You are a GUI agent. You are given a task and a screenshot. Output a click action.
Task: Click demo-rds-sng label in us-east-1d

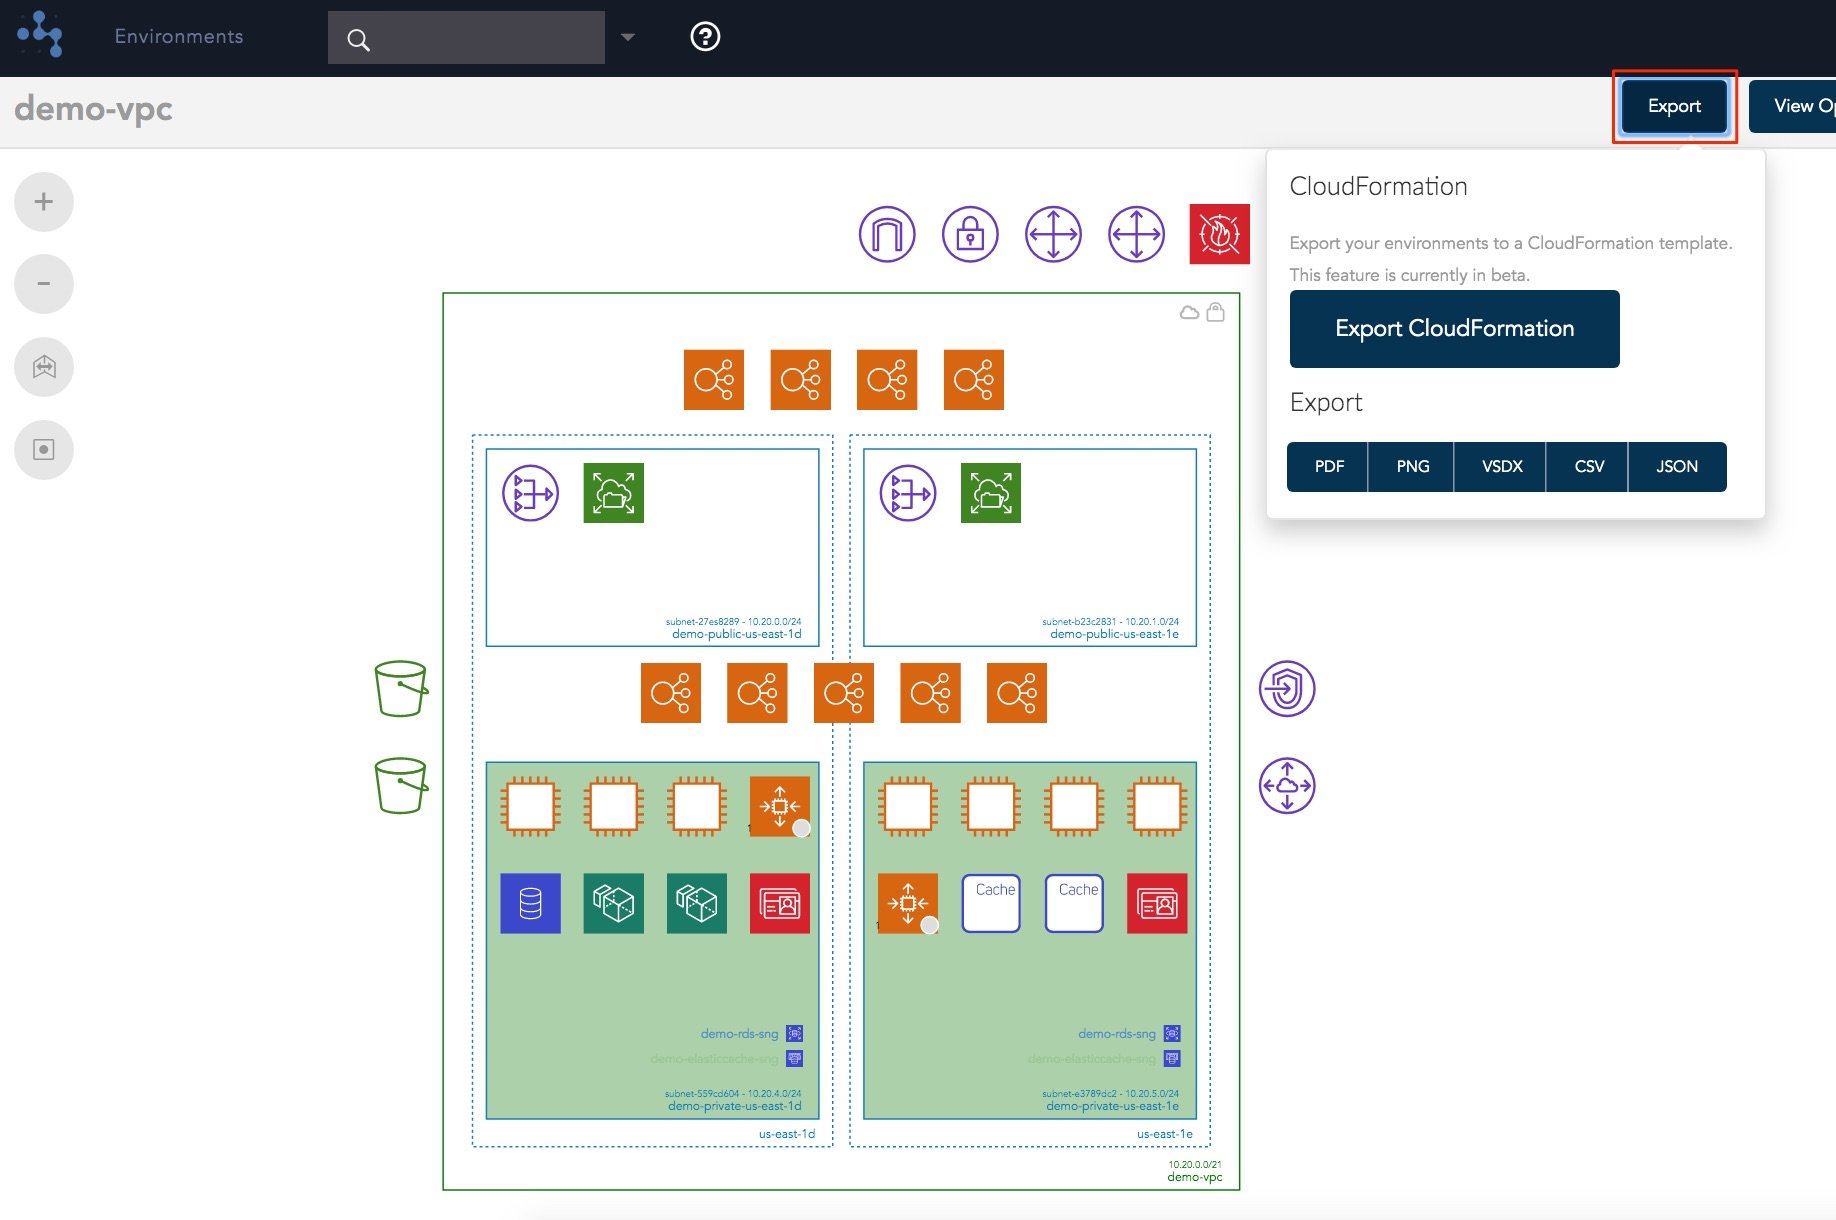point(739,1034)
